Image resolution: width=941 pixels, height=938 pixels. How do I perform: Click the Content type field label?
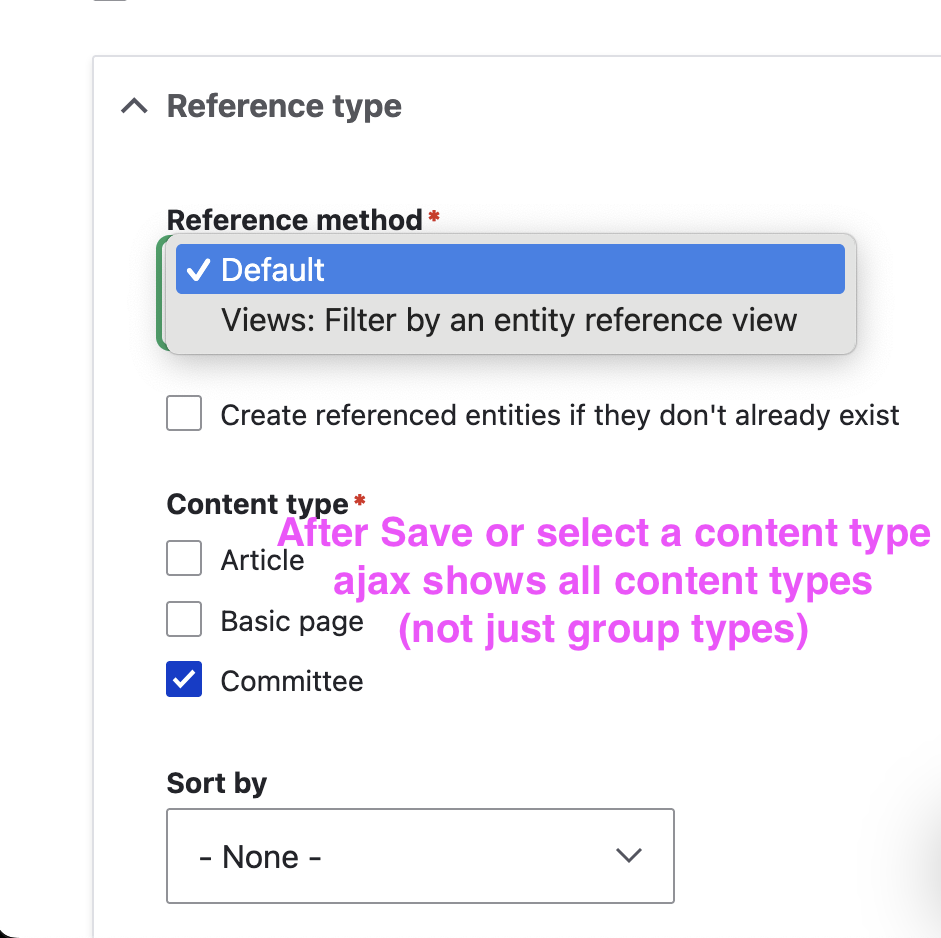[258, 504]
